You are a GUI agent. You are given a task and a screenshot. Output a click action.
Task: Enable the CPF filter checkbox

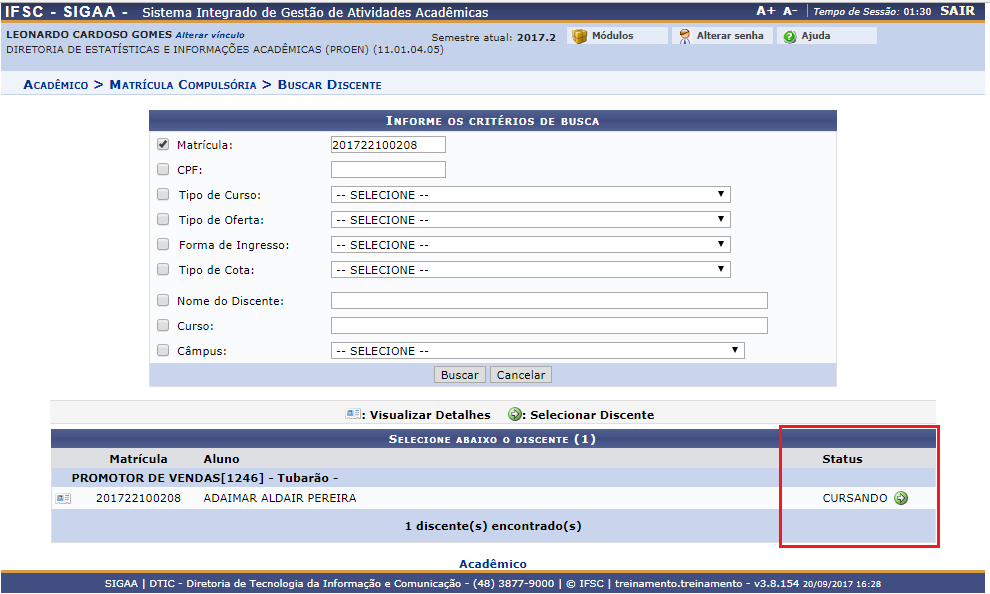(163, 170)
